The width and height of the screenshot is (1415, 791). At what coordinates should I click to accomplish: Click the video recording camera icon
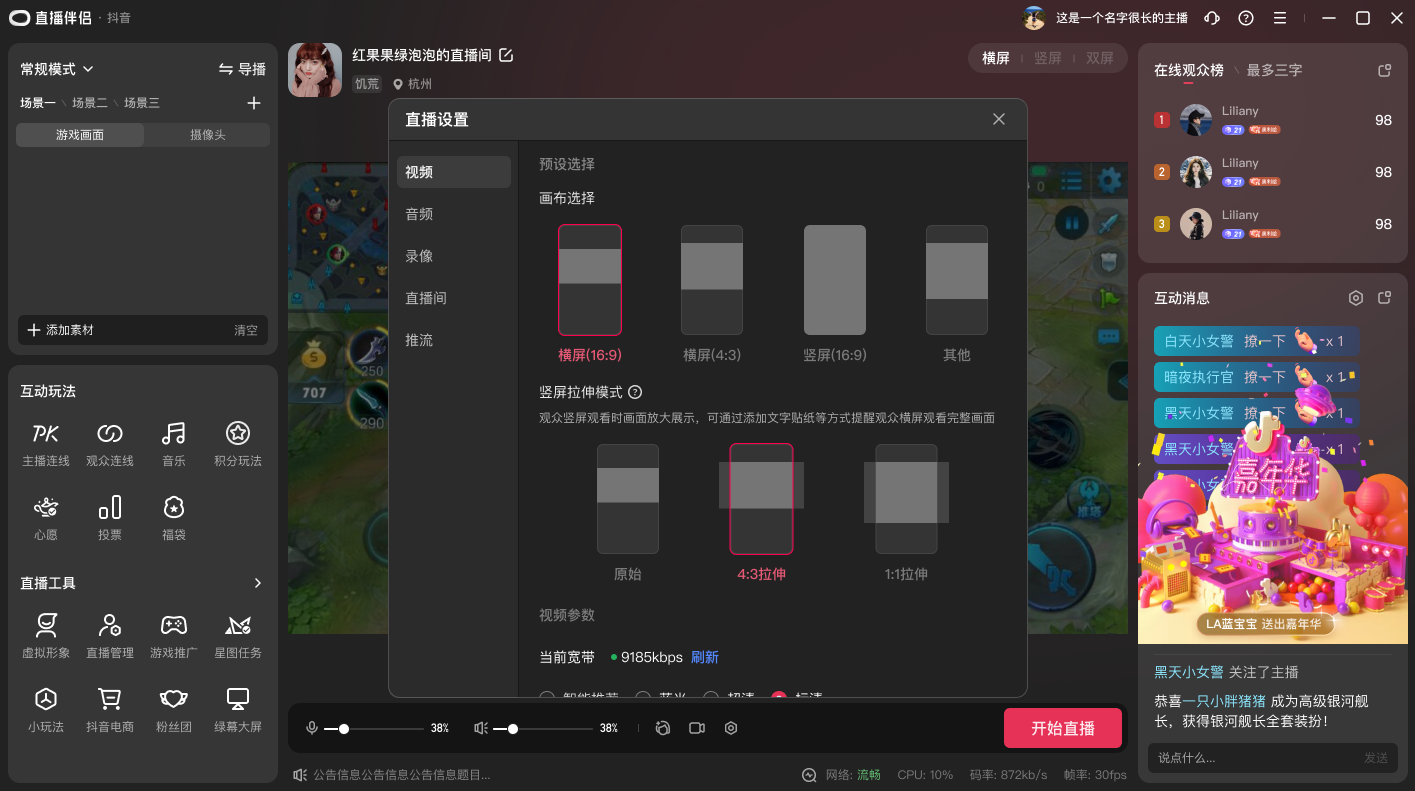pyautogui.click(x=697, y=728)
